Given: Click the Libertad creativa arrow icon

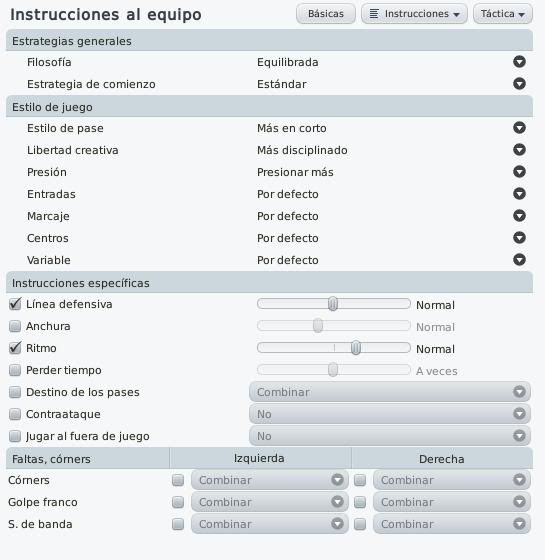Looking at the screenshot, I should [519, 150].
